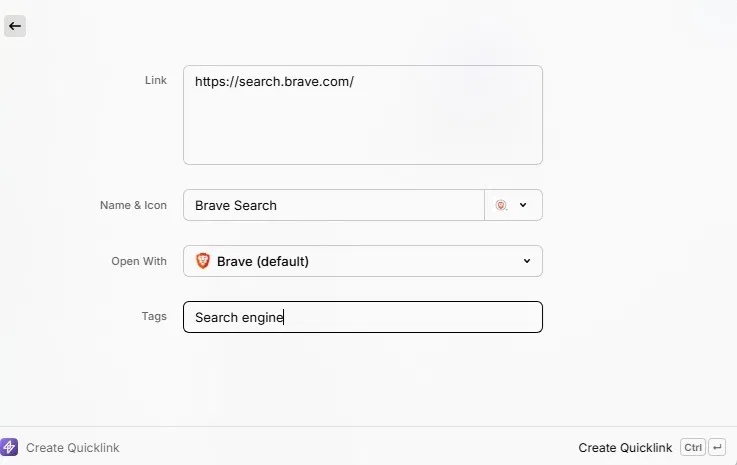Click the https://search.brave.com/ URL text
Image resolution: width=737 pixels, height=465 pixels.
coord(274,82)
